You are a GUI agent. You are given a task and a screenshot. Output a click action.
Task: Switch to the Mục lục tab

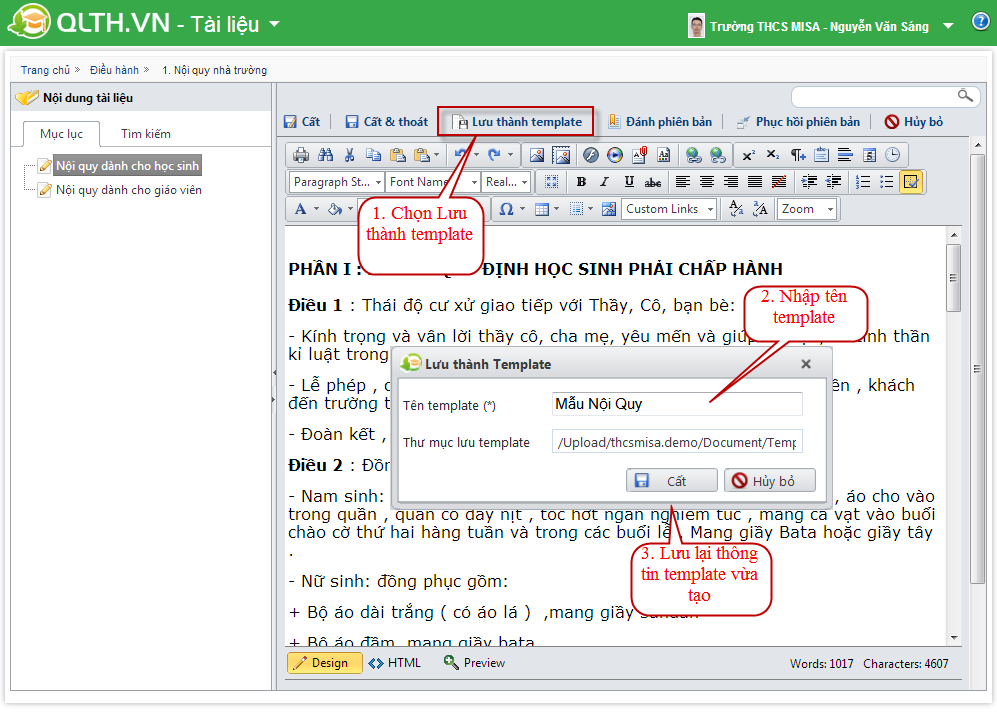tap(61, 134)
